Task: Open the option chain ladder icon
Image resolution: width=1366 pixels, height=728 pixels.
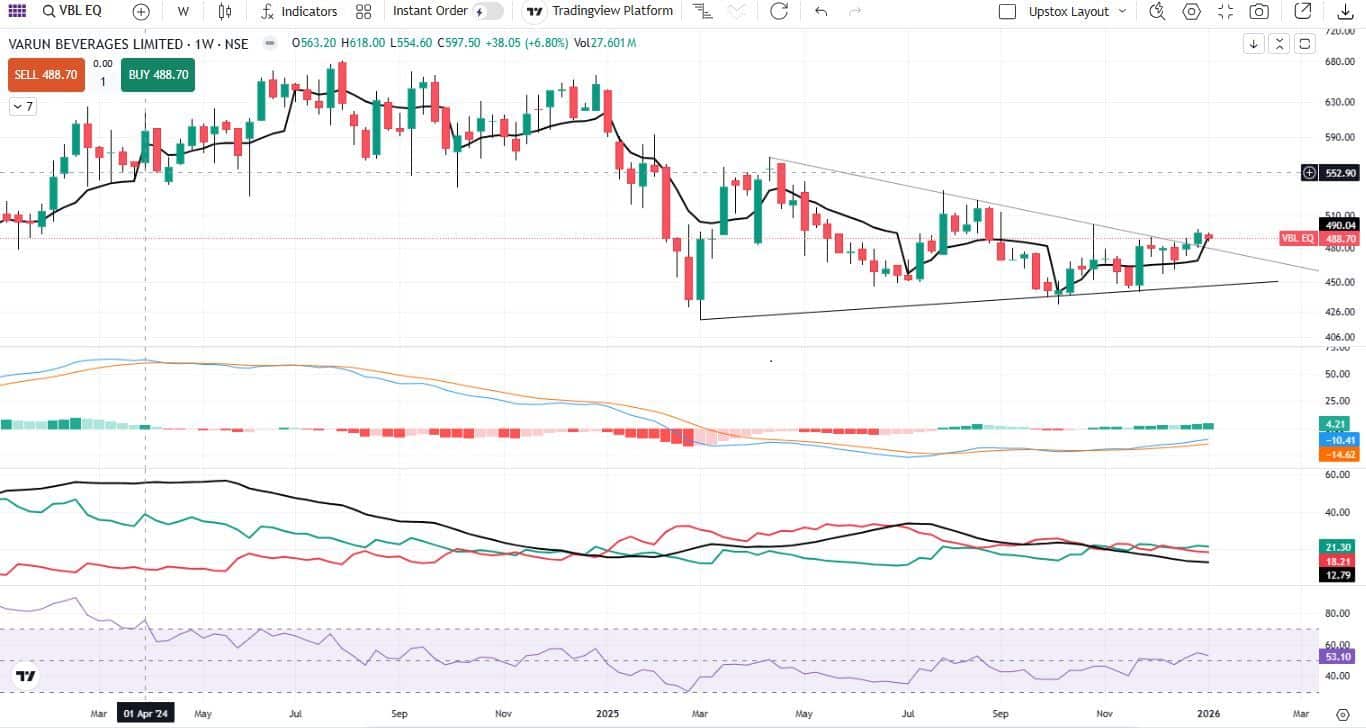Action: pyautogui.click(x=703, y=12)
